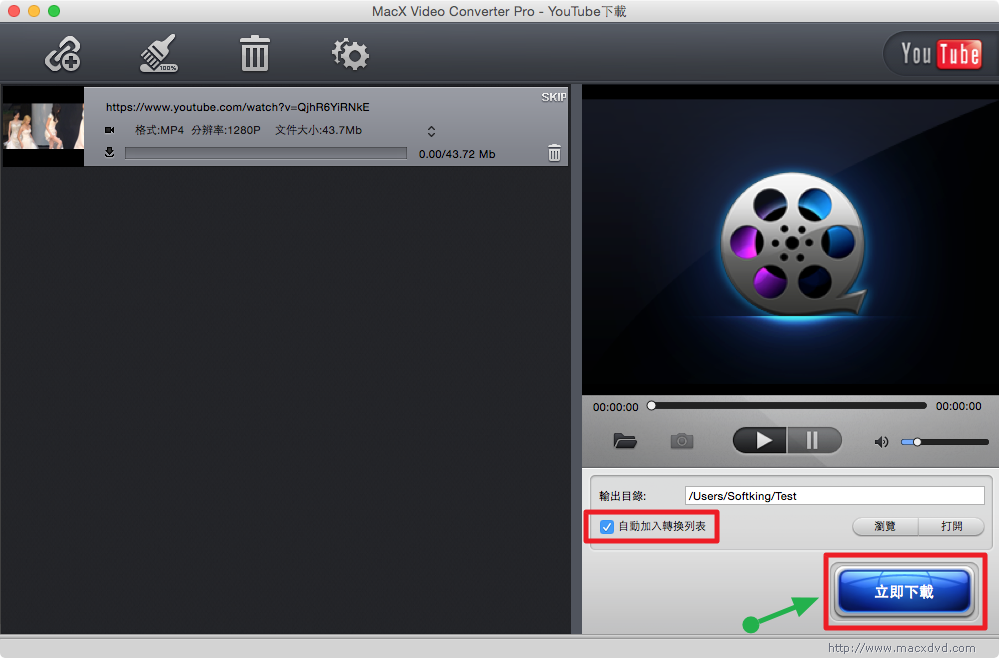Viewport: 999px width, 658px height.
Task: Click the YouTube logo button
Action: click(x=940, y=54)
